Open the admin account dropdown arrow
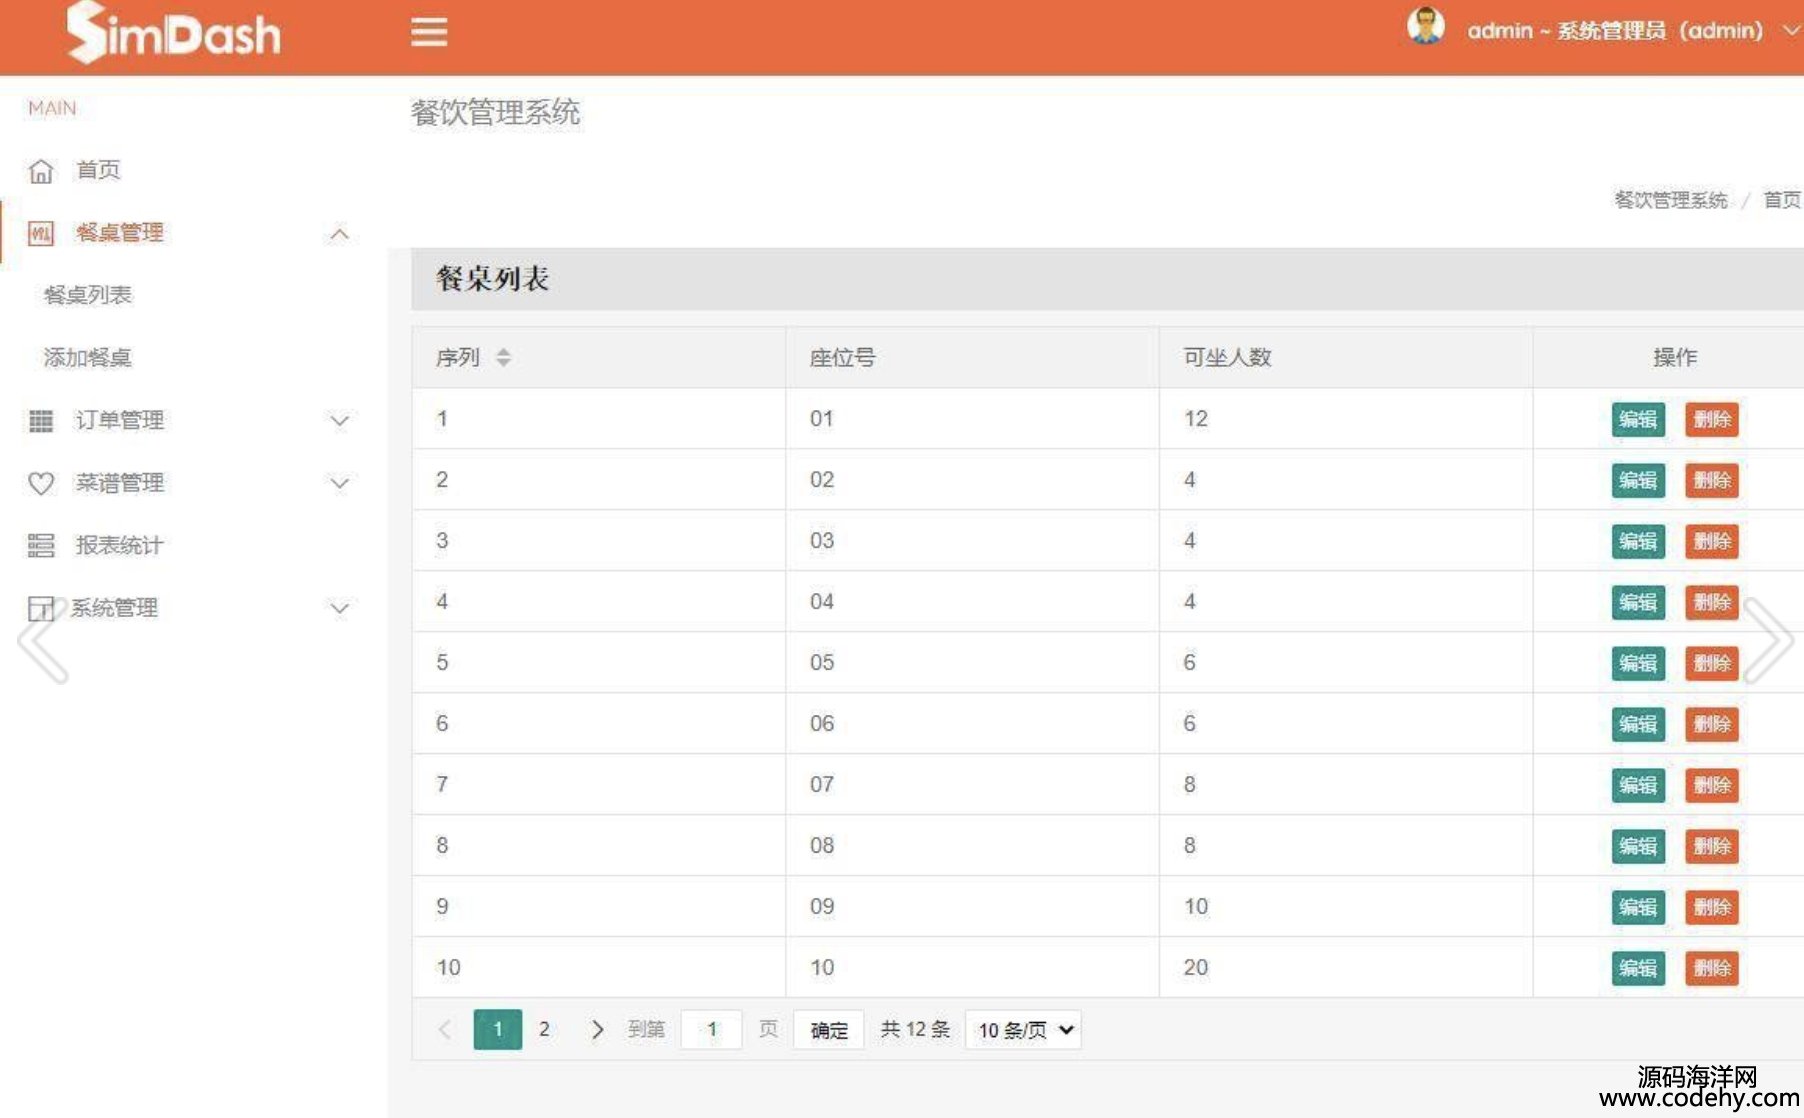The width and height of the screenshot is (1804, 1118). click(1789, 31)
